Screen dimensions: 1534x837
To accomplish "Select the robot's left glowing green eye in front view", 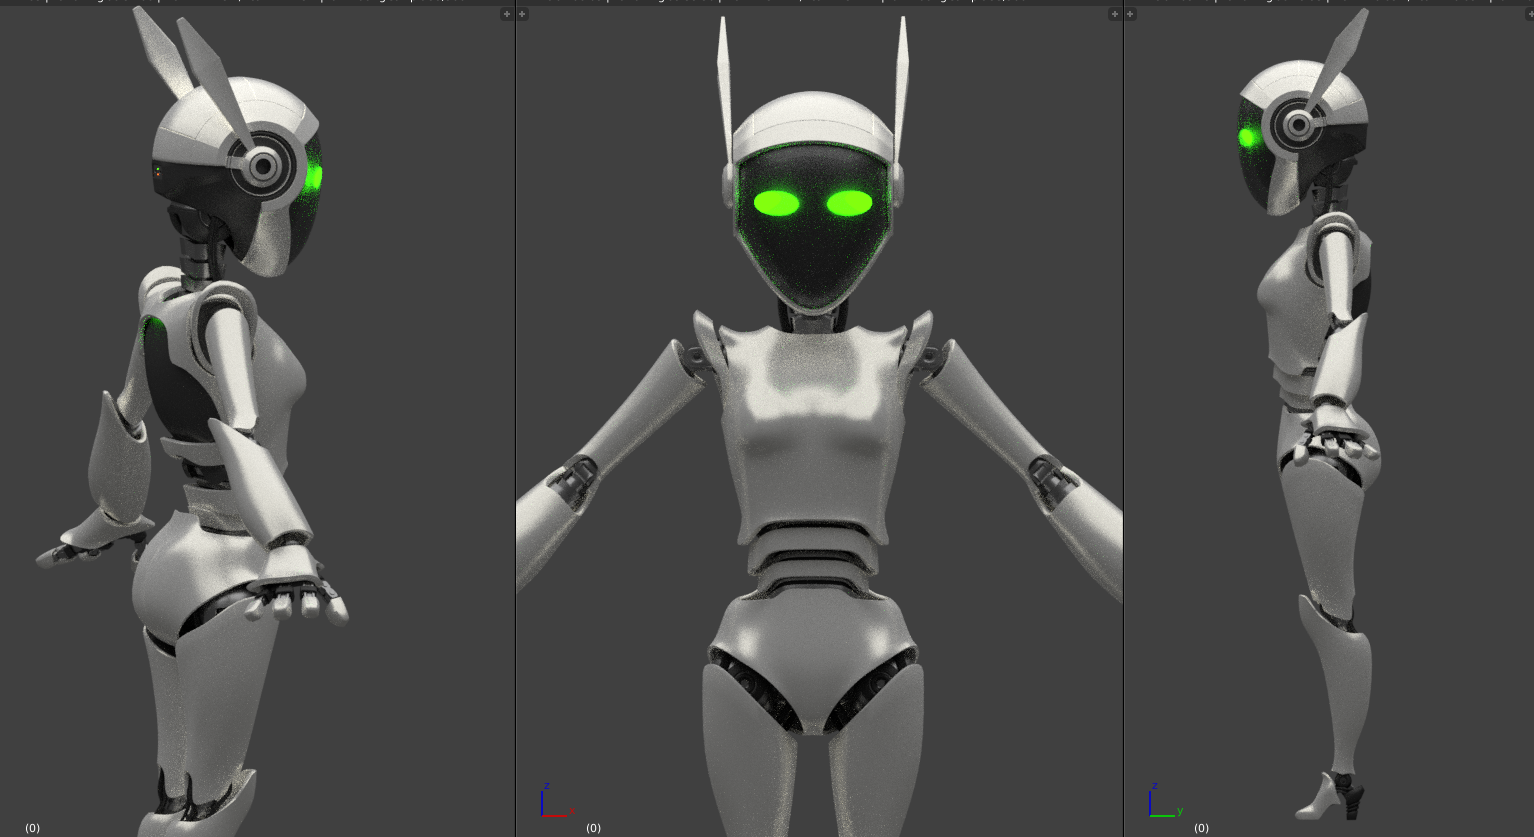I will 776,204.
